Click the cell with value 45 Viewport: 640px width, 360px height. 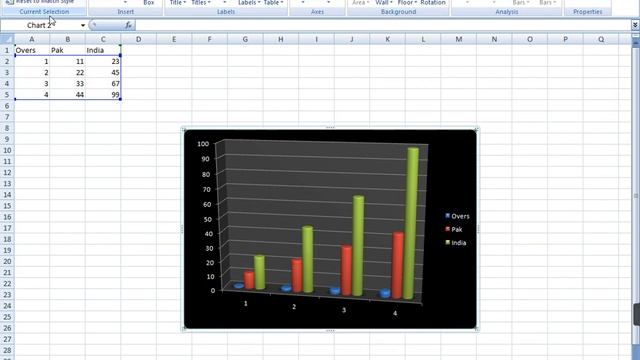click(x=103, y=72)
